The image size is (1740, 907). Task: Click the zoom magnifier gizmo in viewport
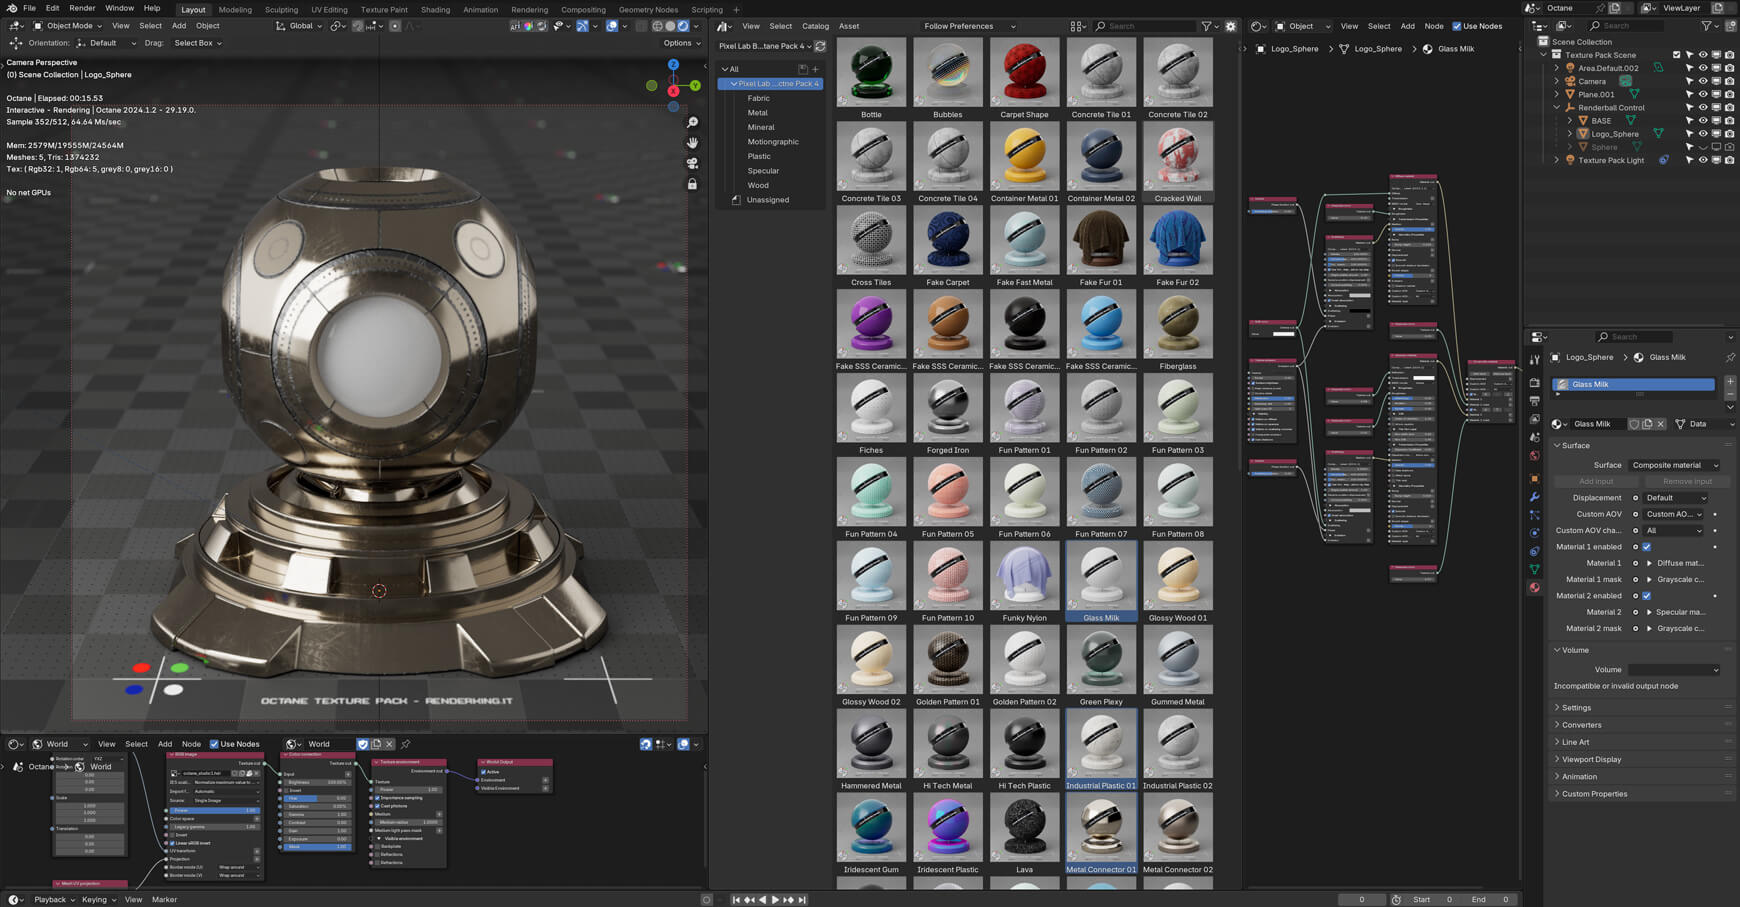click(692, 122)
